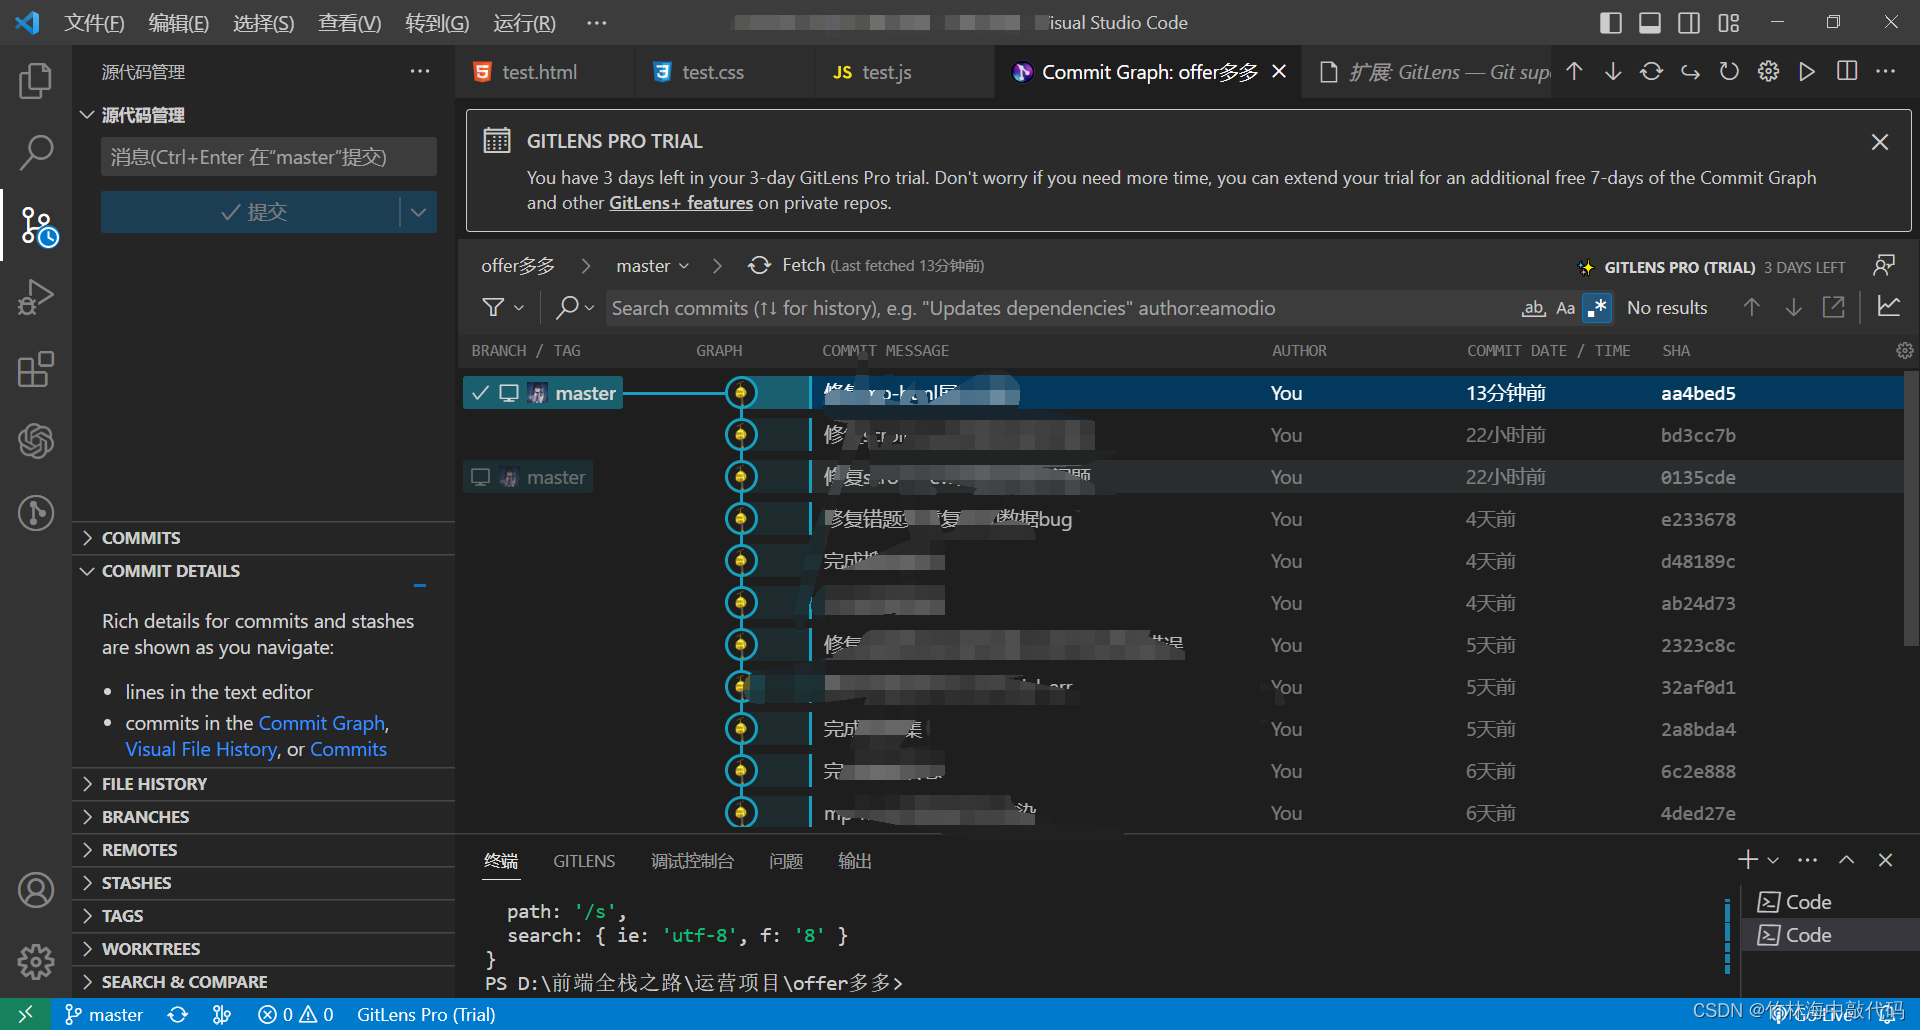Open the Manage gear in activity bar
Screen dimensions: 1920x1030
[36, 962]
